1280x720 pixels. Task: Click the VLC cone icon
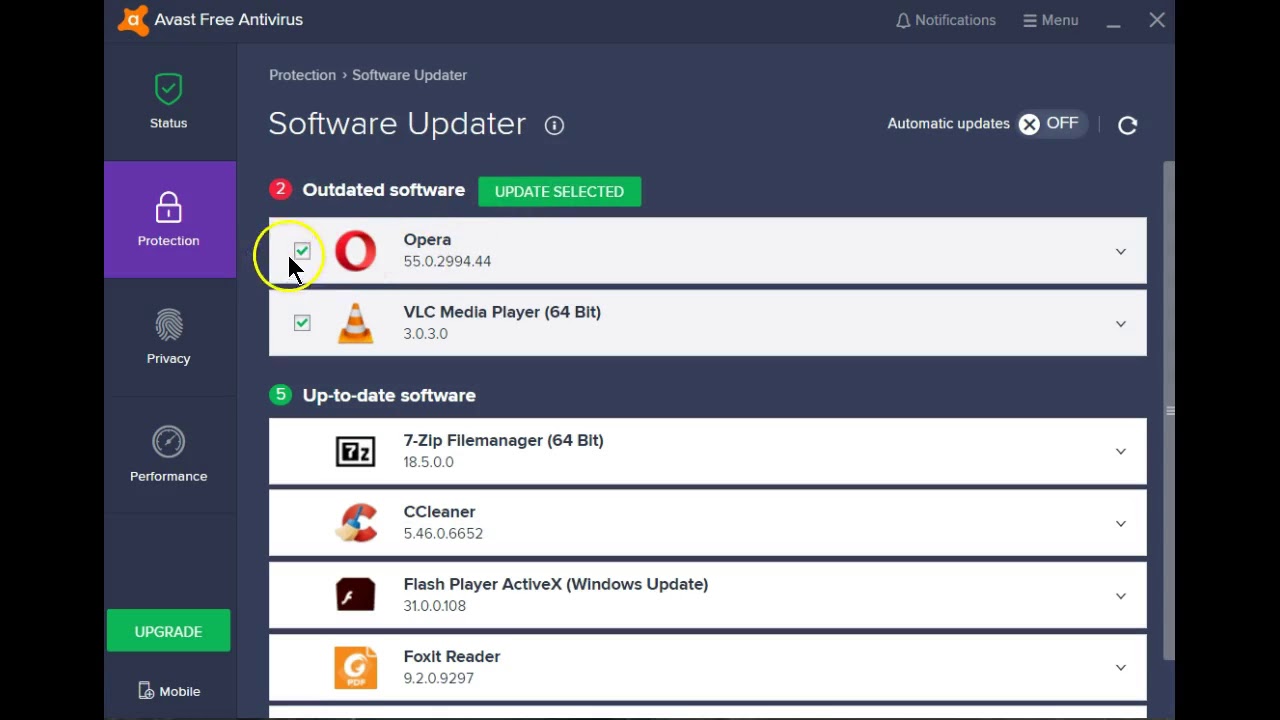click(355, 323)
